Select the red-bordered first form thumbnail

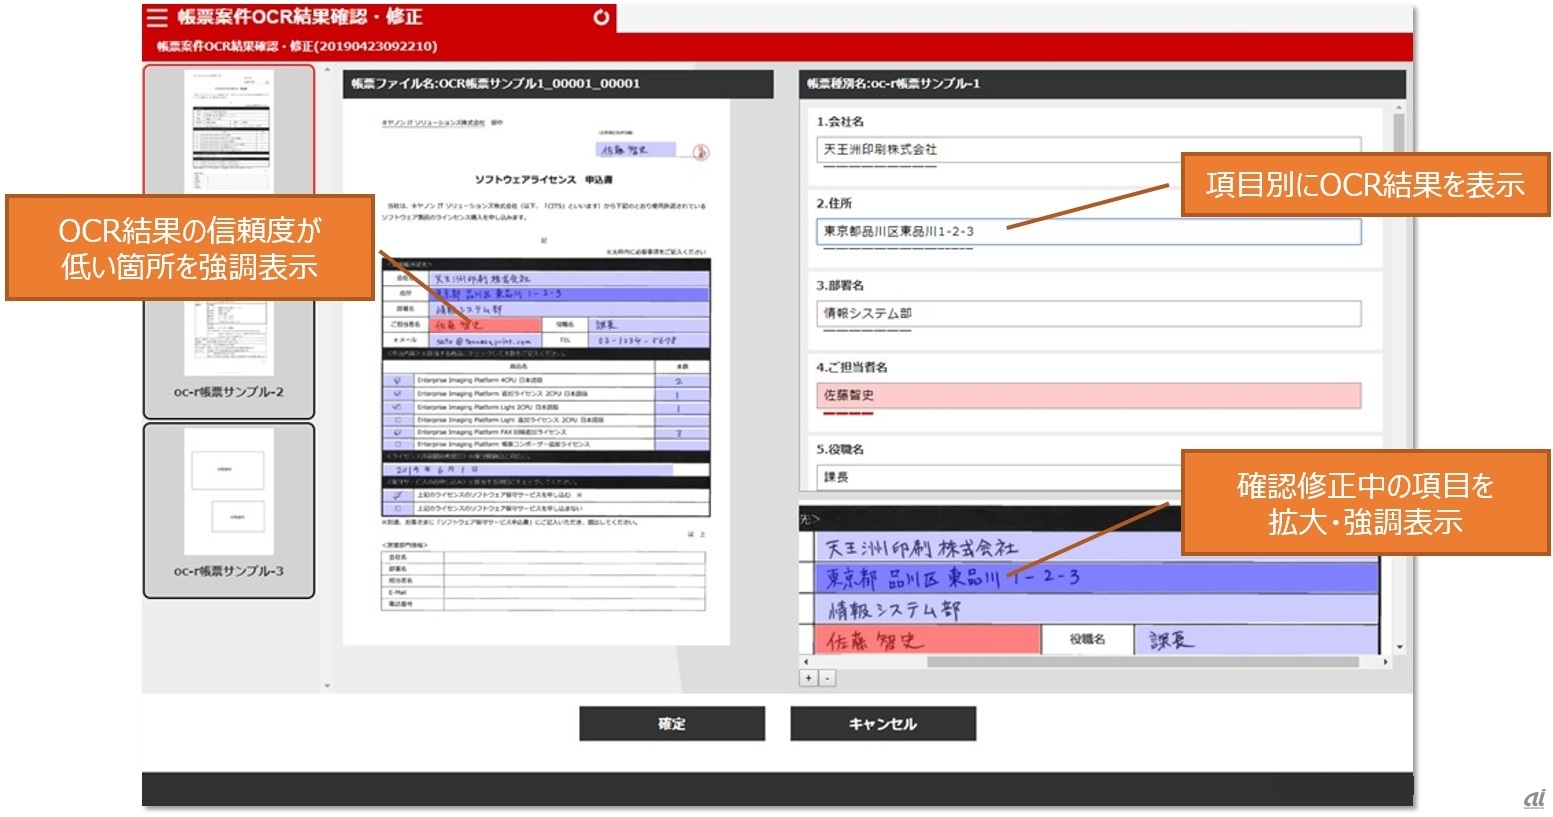[x=229, y=130]
